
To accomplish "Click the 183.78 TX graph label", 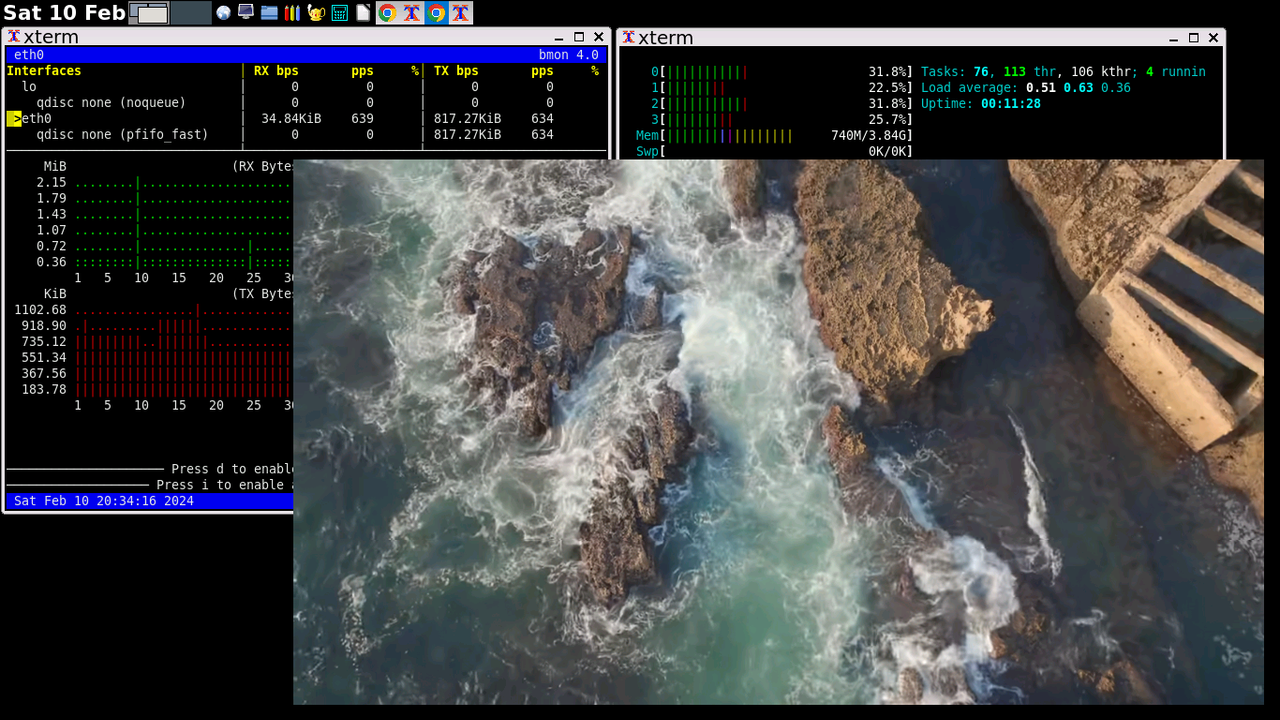I will point(44,390).
